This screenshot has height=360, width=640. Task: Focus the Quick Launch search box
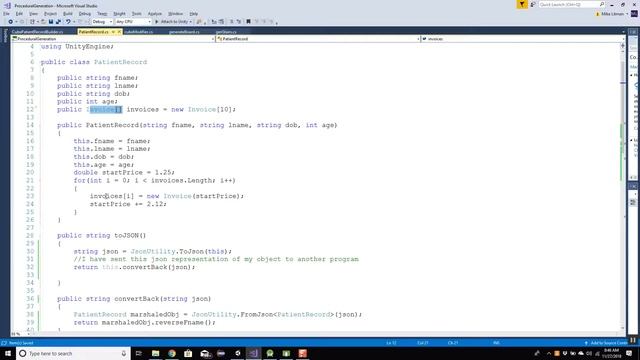[x=571, y=4]
